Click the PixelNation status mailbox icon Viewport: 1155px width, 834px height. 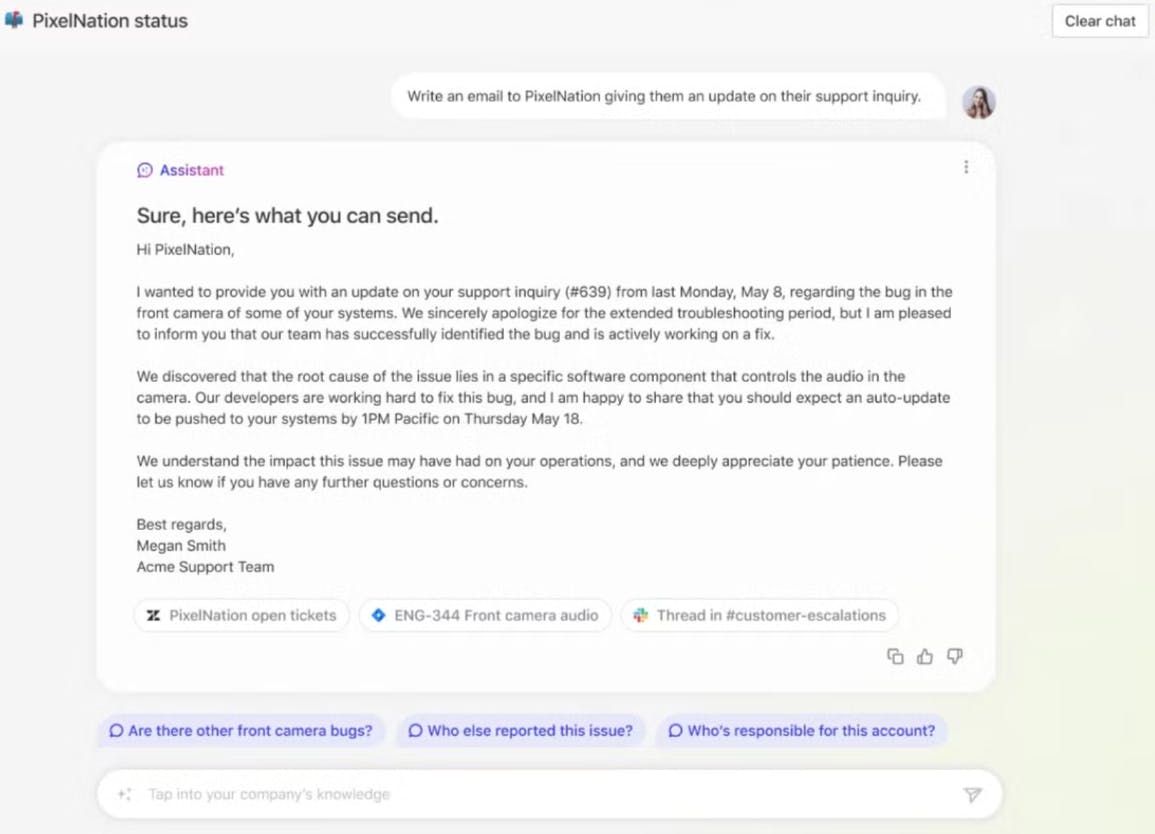(x=14, y=20)
